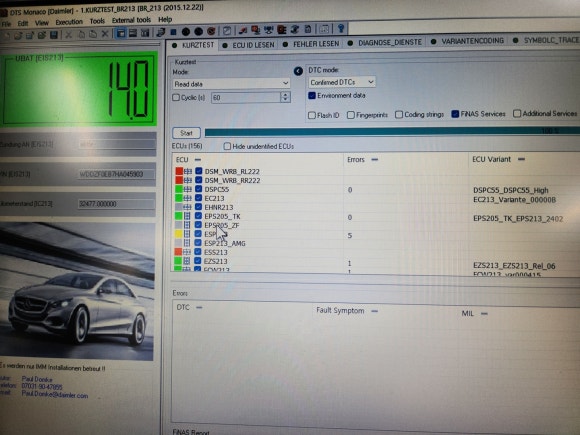Click the minus sign next to ECU Variant header
The height and width of the screenshot is (435, 580).
[x=521, y=159]
